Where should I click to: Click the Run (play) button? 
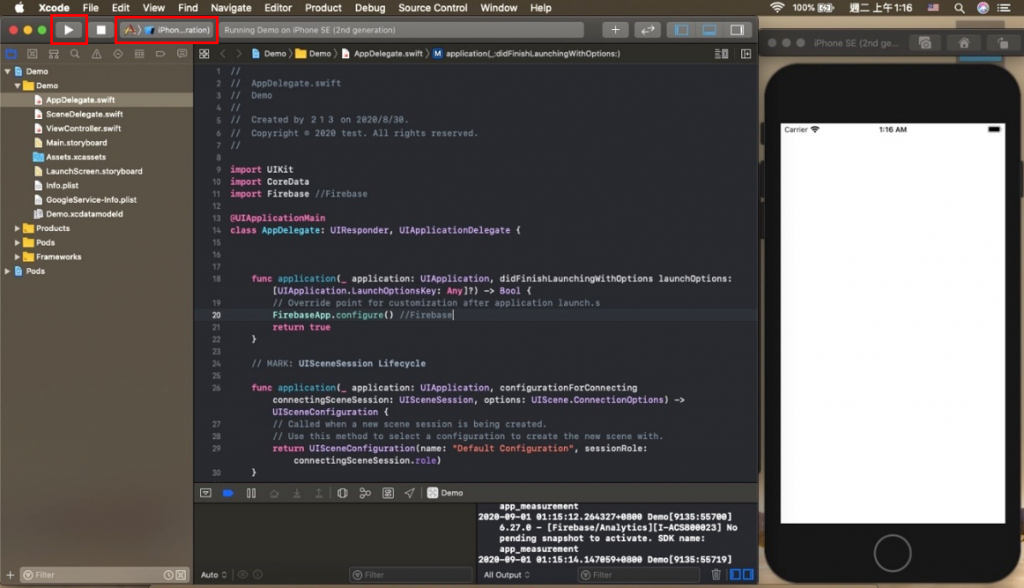69,29
